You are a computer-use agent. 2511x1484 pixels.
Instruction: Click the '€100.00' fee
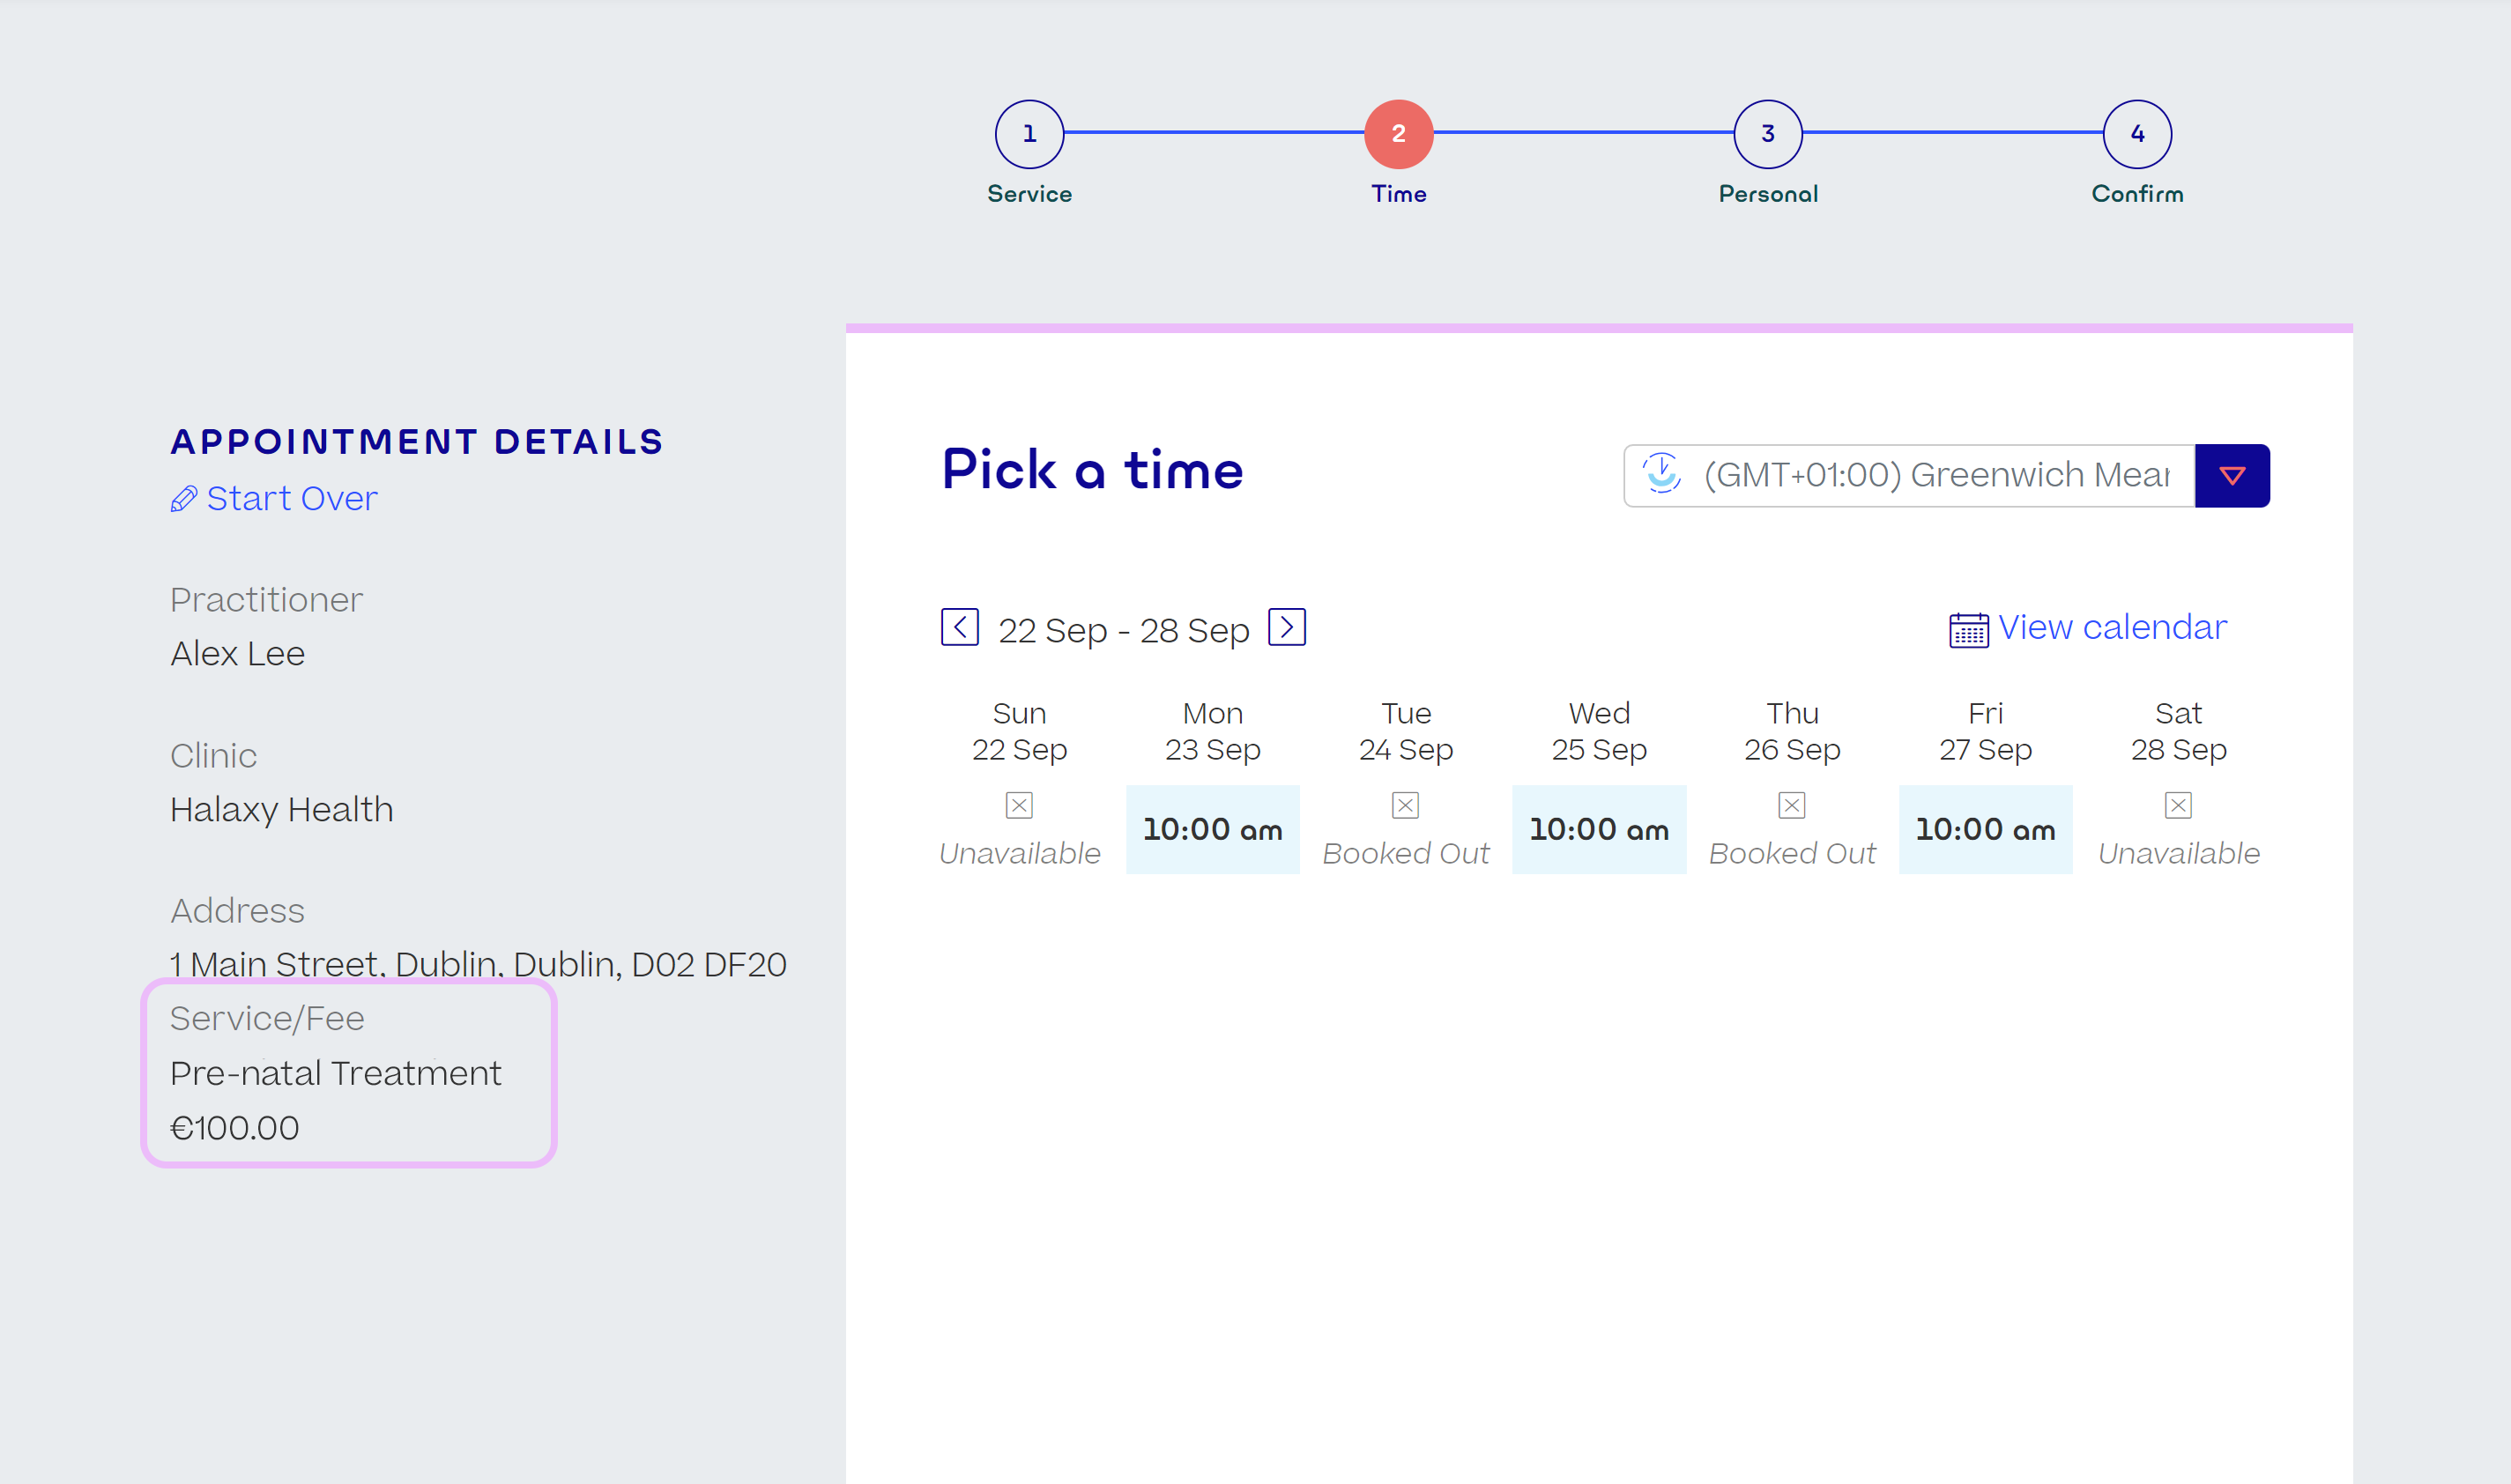(x=234, y=1128)
